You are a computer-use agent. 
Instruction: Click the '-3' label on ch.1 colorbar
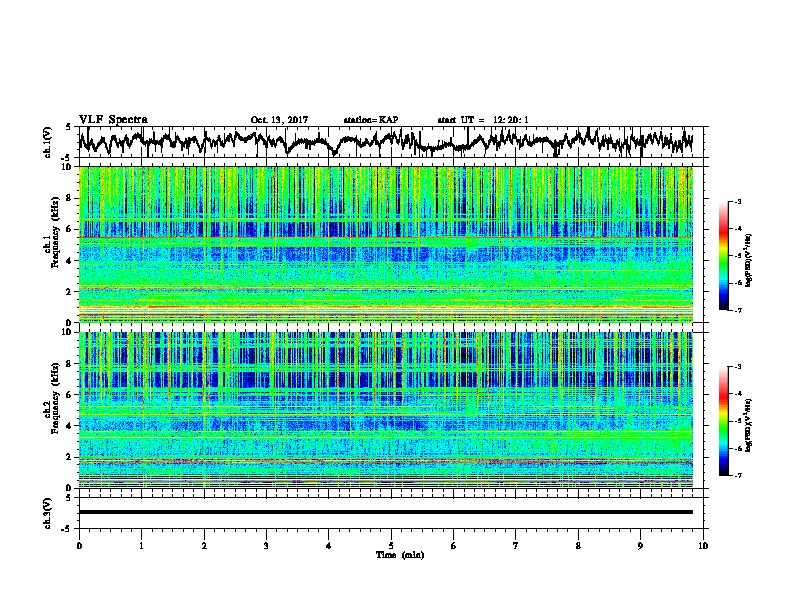[737, 201]
